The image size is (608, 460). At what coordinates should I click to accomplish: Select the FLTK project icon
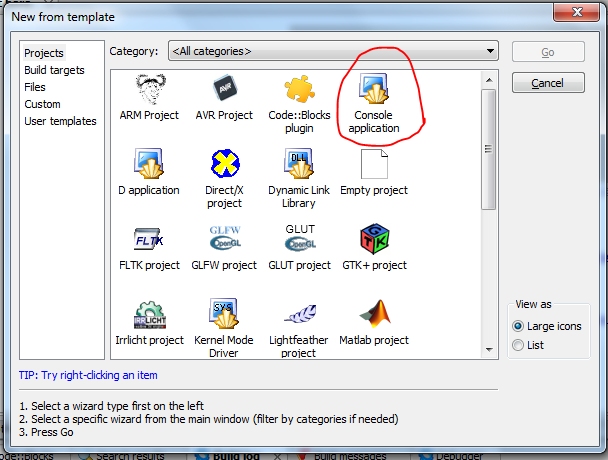[x=149, y=240]
